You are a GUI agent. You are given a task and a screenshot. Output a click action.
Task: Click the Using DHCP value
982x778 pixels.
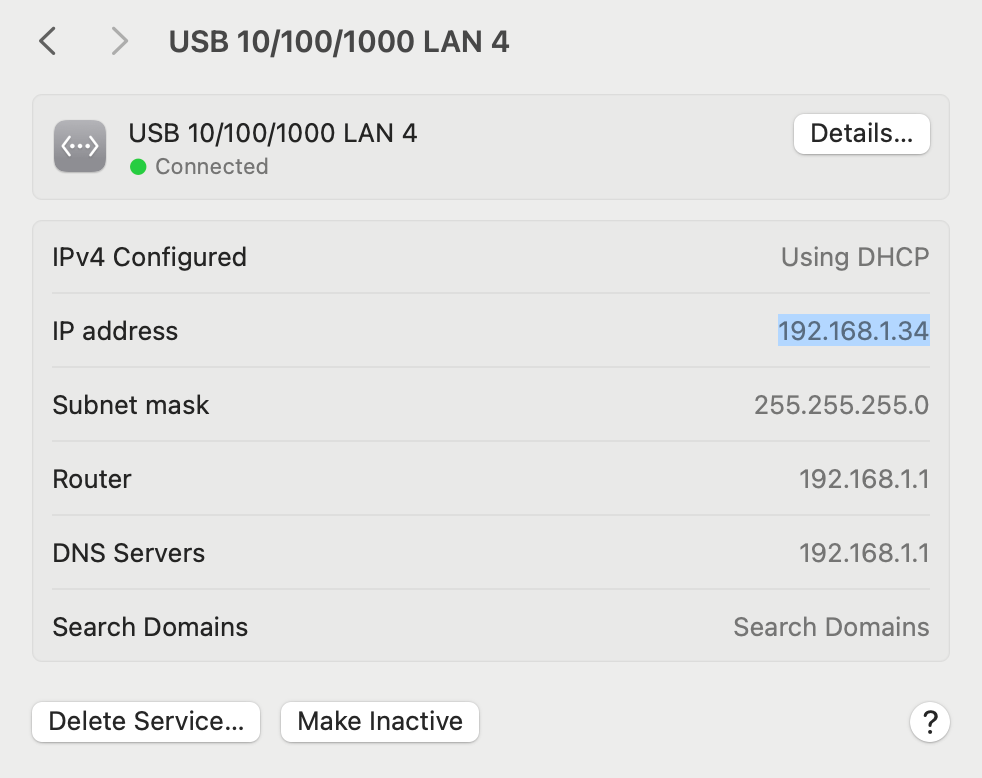854,257
